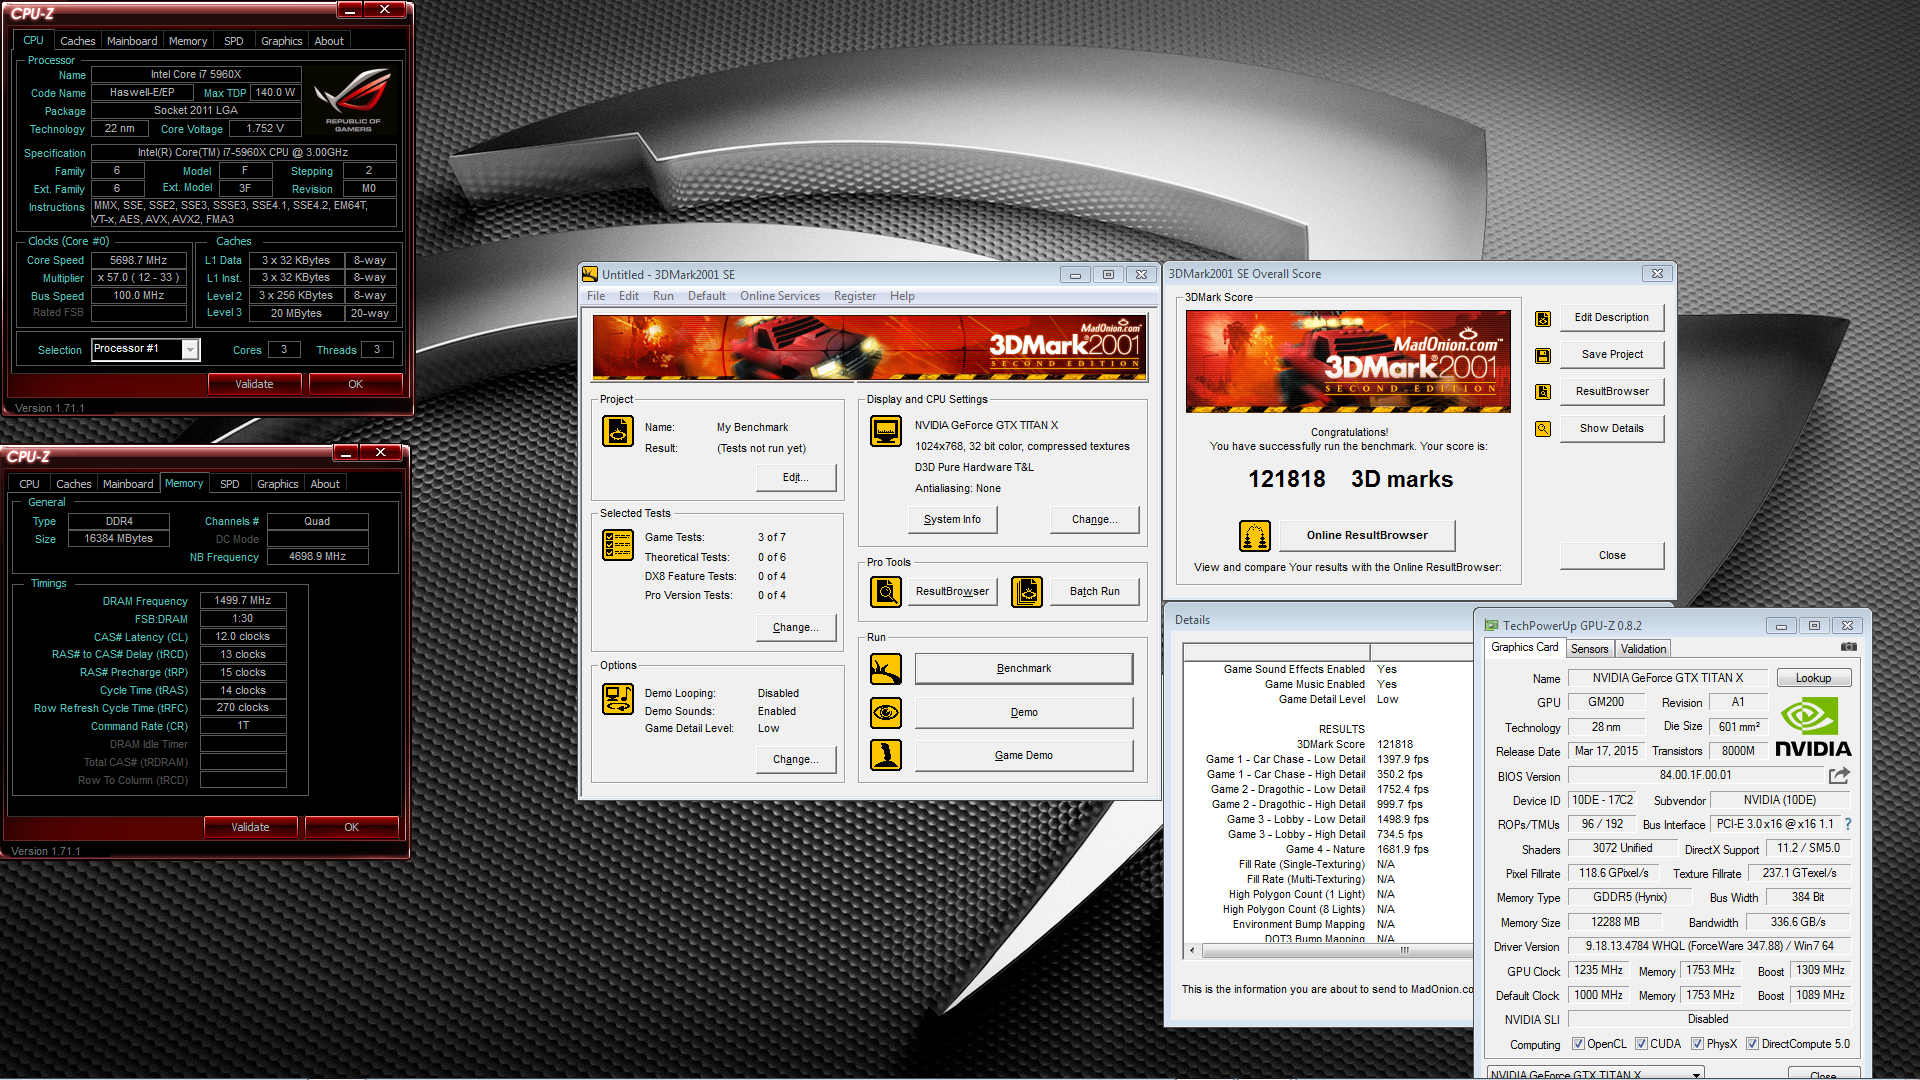Click the System Info button
The width and height of the screenshot is (1920, 1080).
tap(952, 520)
